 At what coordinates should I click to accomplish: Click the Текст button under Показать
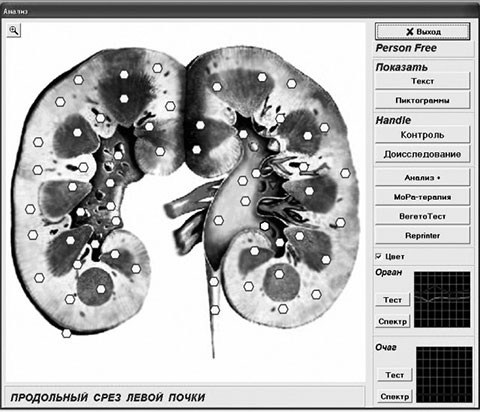(x=422, y=81)
